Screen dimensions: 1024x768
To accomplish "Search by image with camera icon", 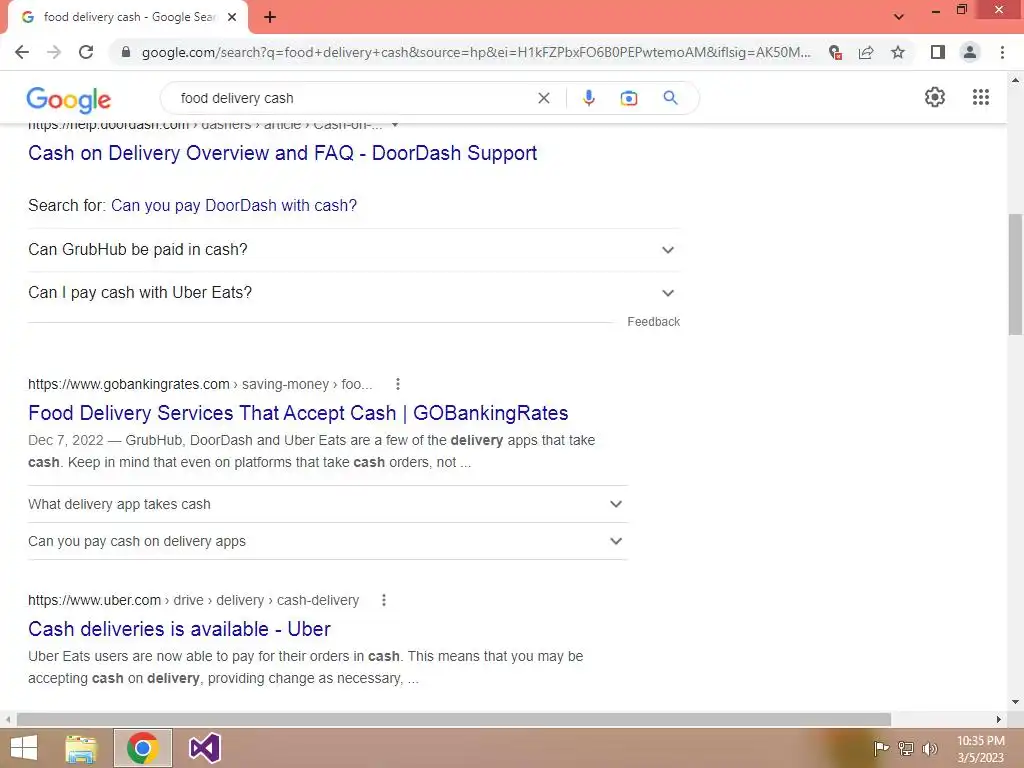I will point(628,98).
